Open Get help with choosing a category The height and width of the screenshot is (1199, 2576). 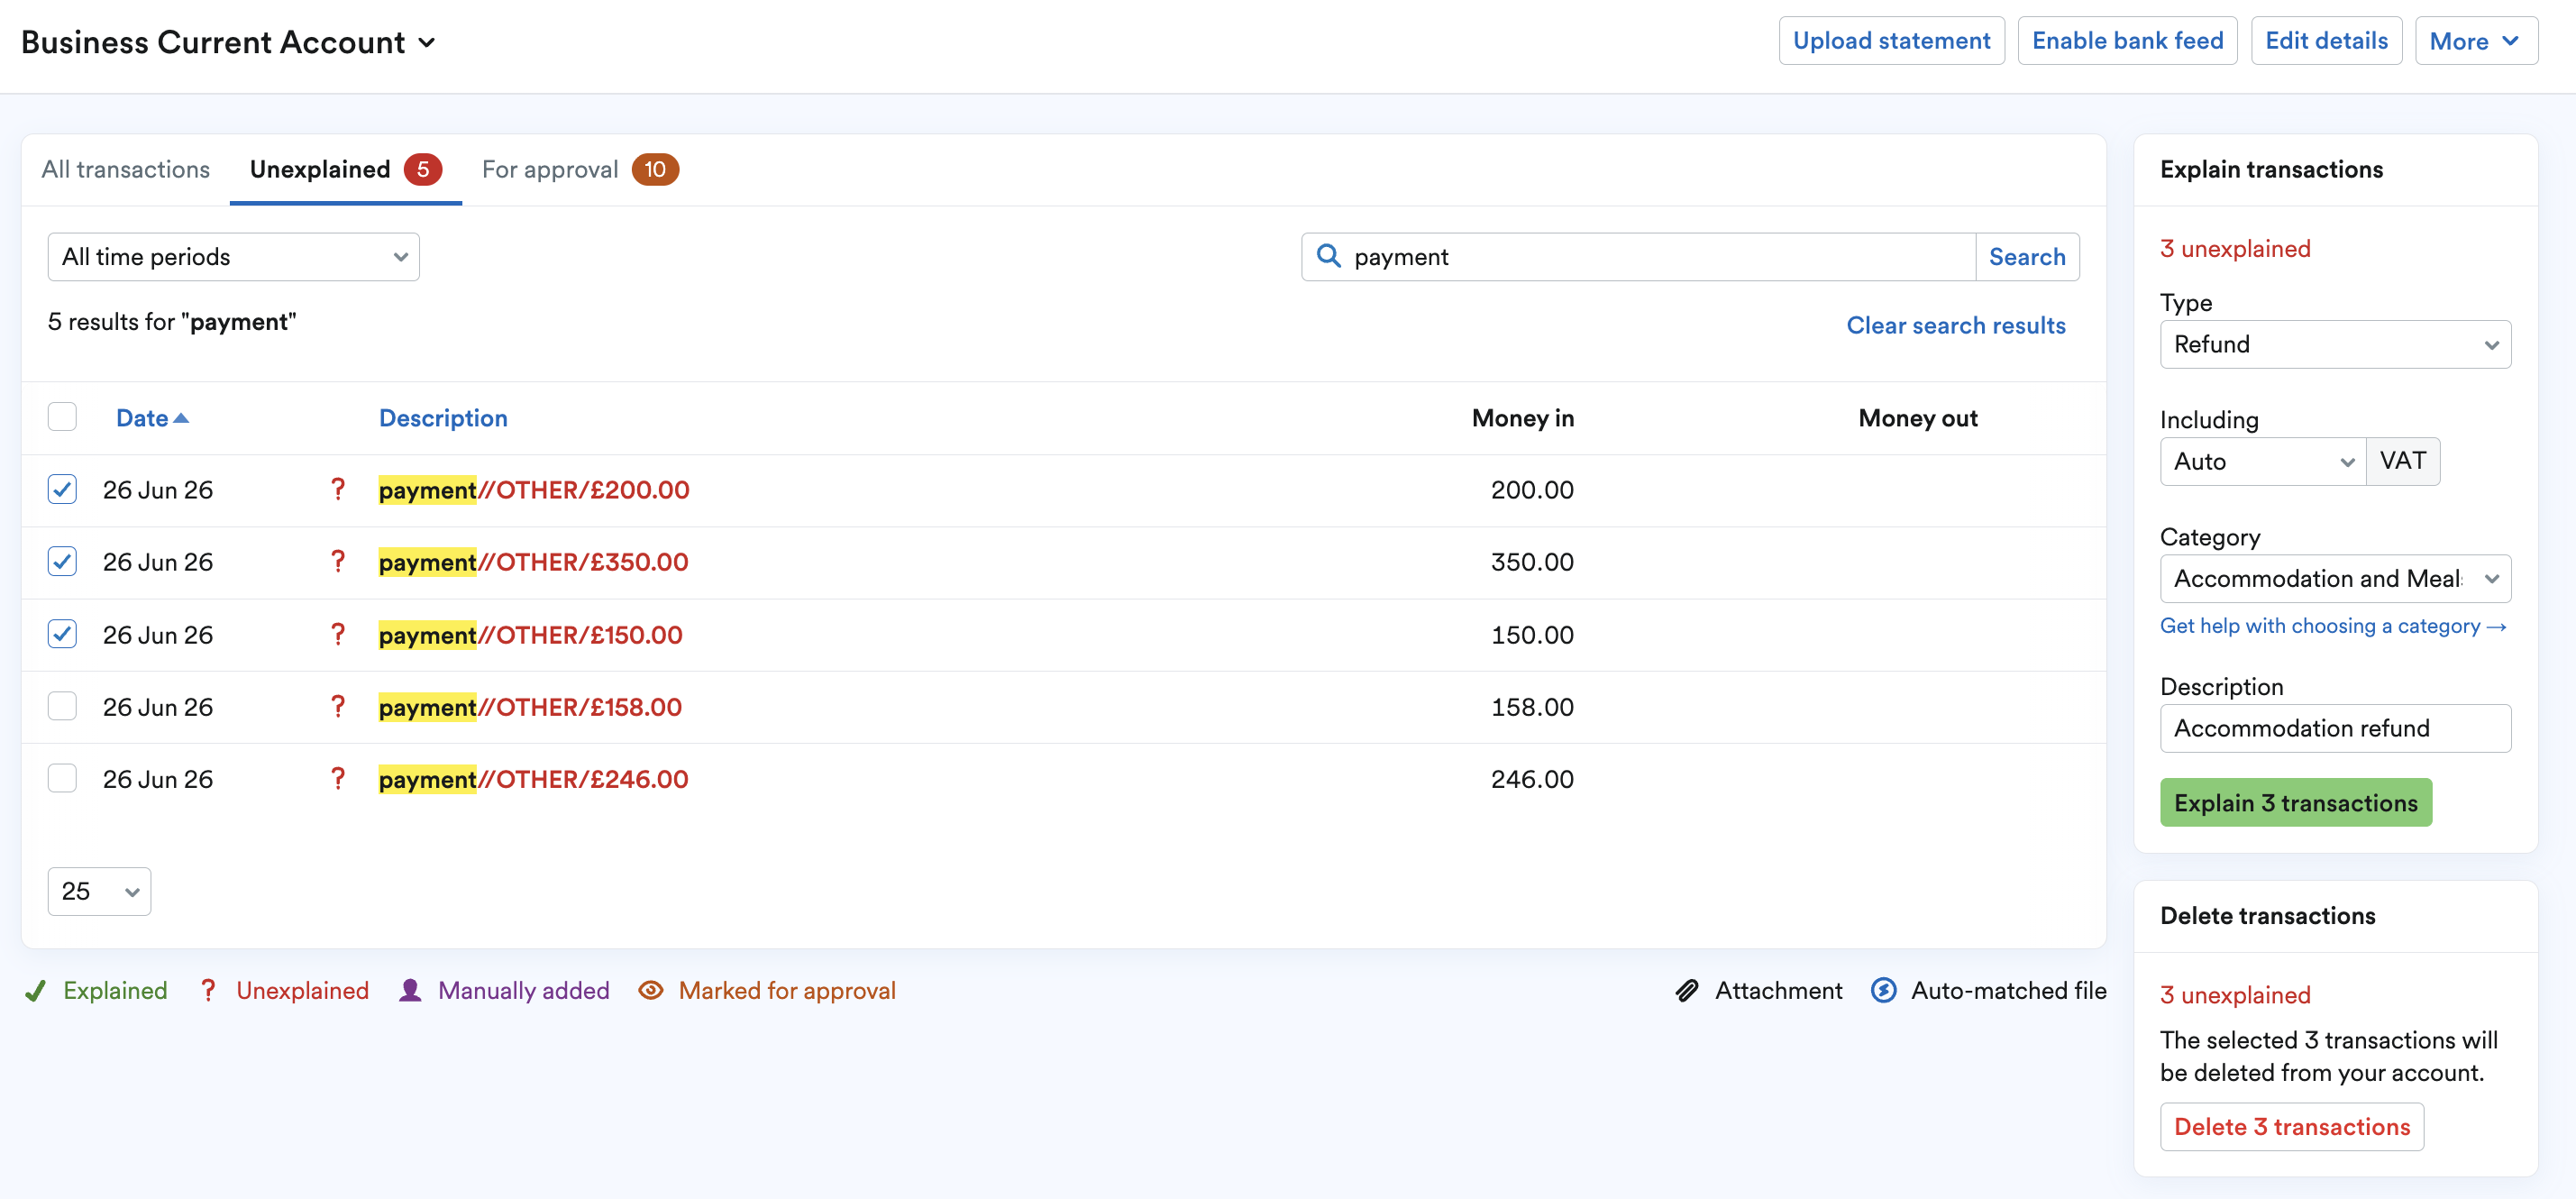click(2332, 626)
